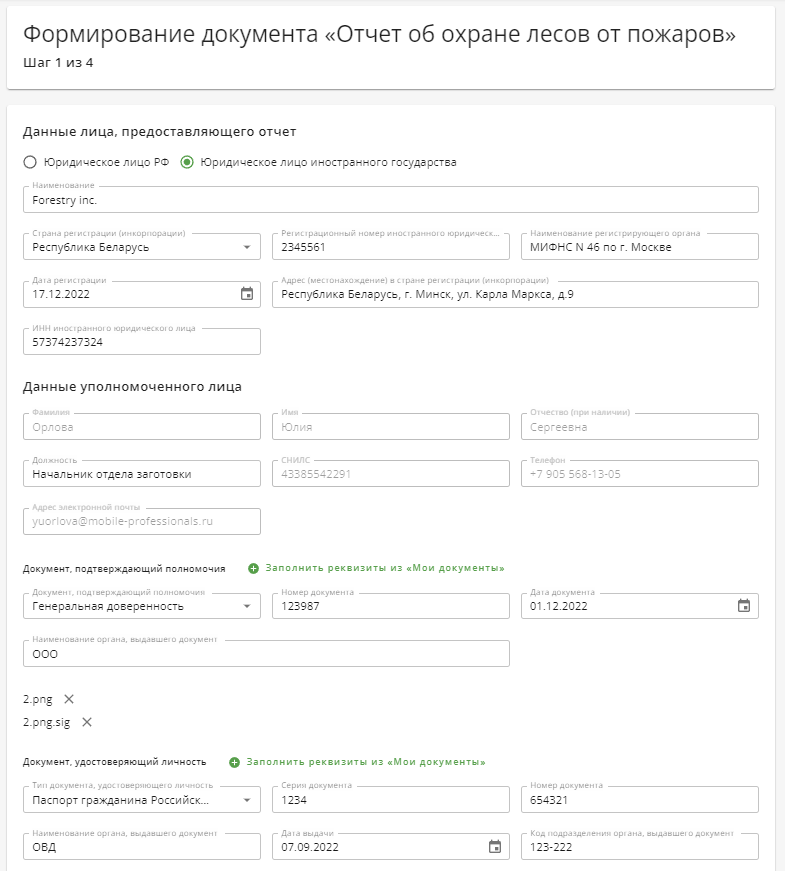Viewport: 785px width, 871px height.
Task: Remove attached file 2.png
Action: click(x=69, y=699)
